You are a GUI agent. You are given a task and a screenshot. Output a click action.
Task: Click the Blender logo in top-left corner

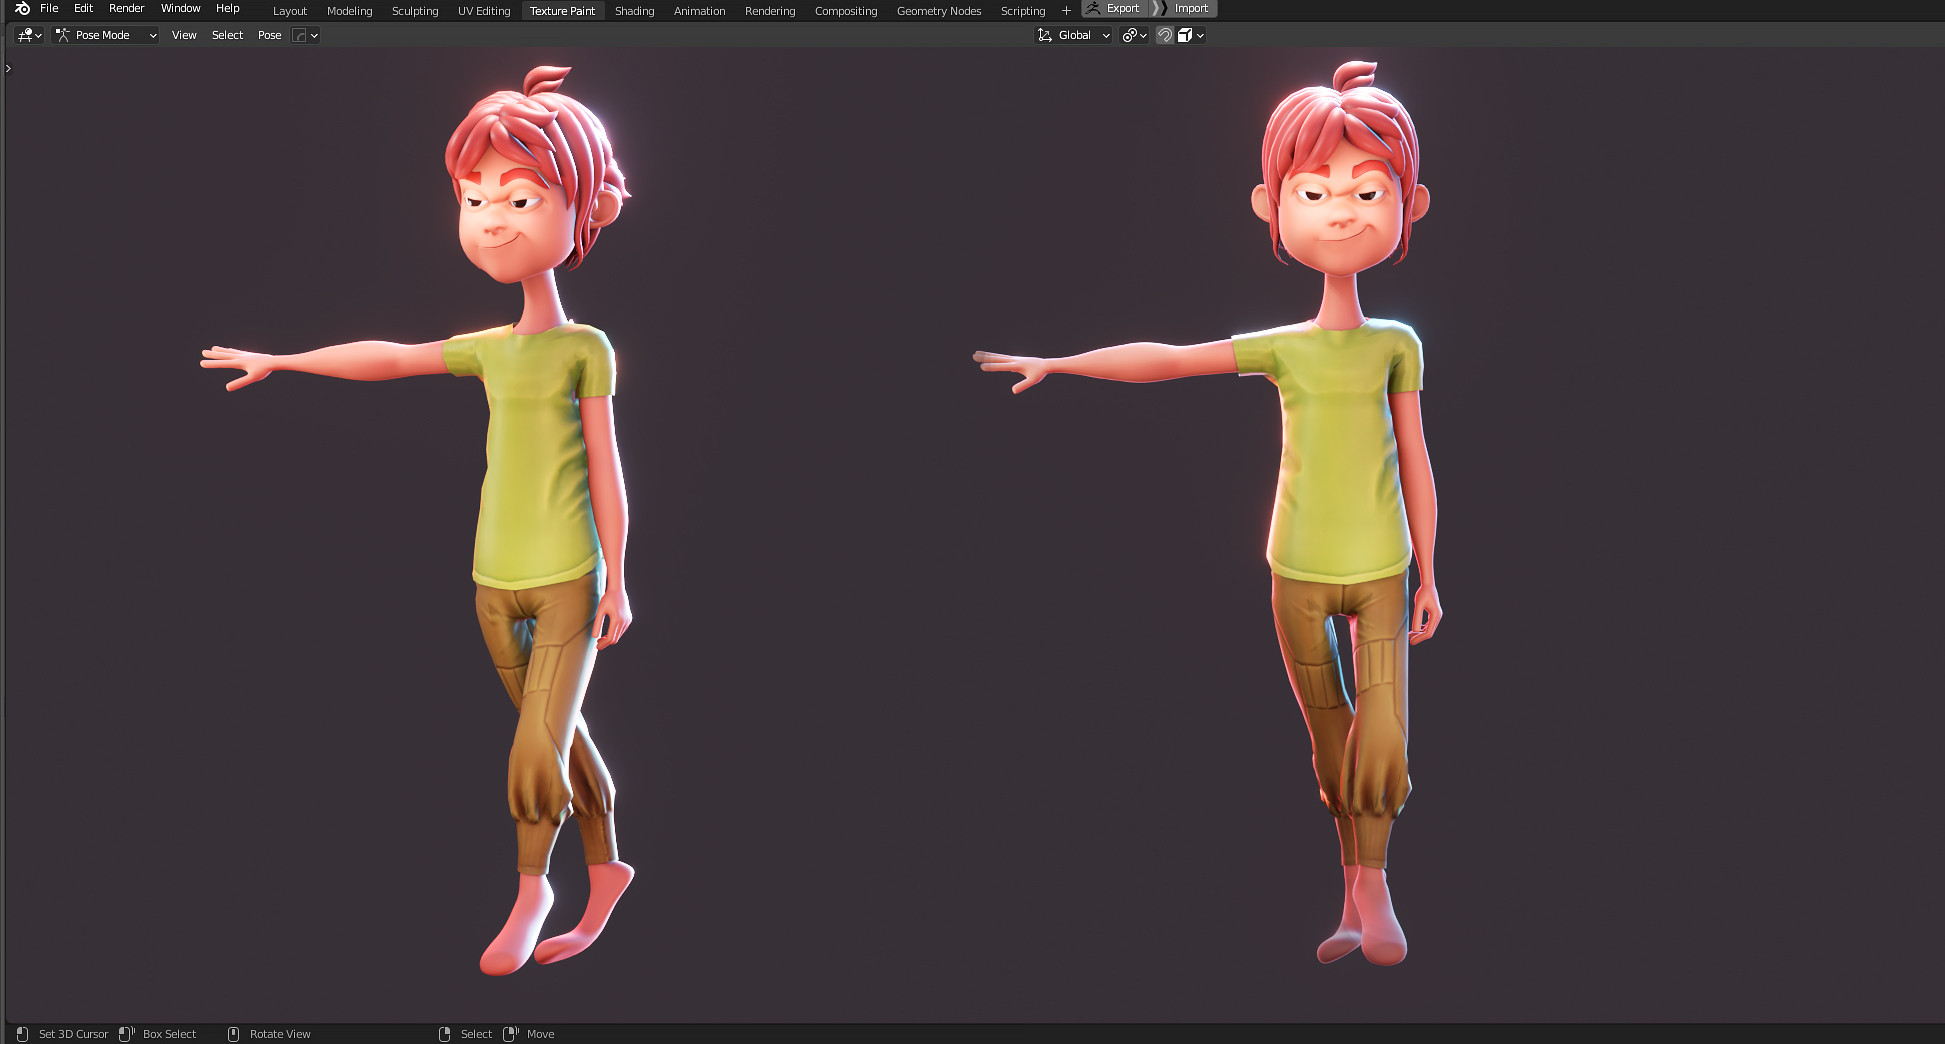pyautogui.click(x=20, y=8)
